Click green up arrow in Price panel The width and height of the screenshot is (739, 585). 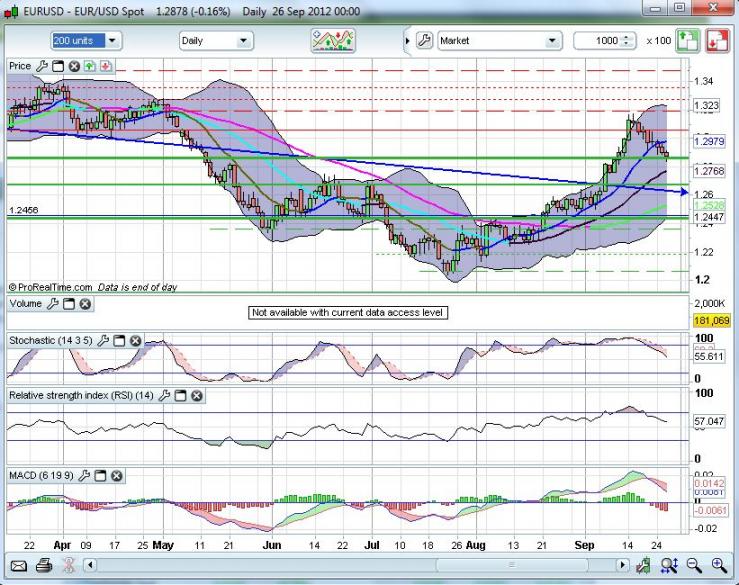[90, 66]
